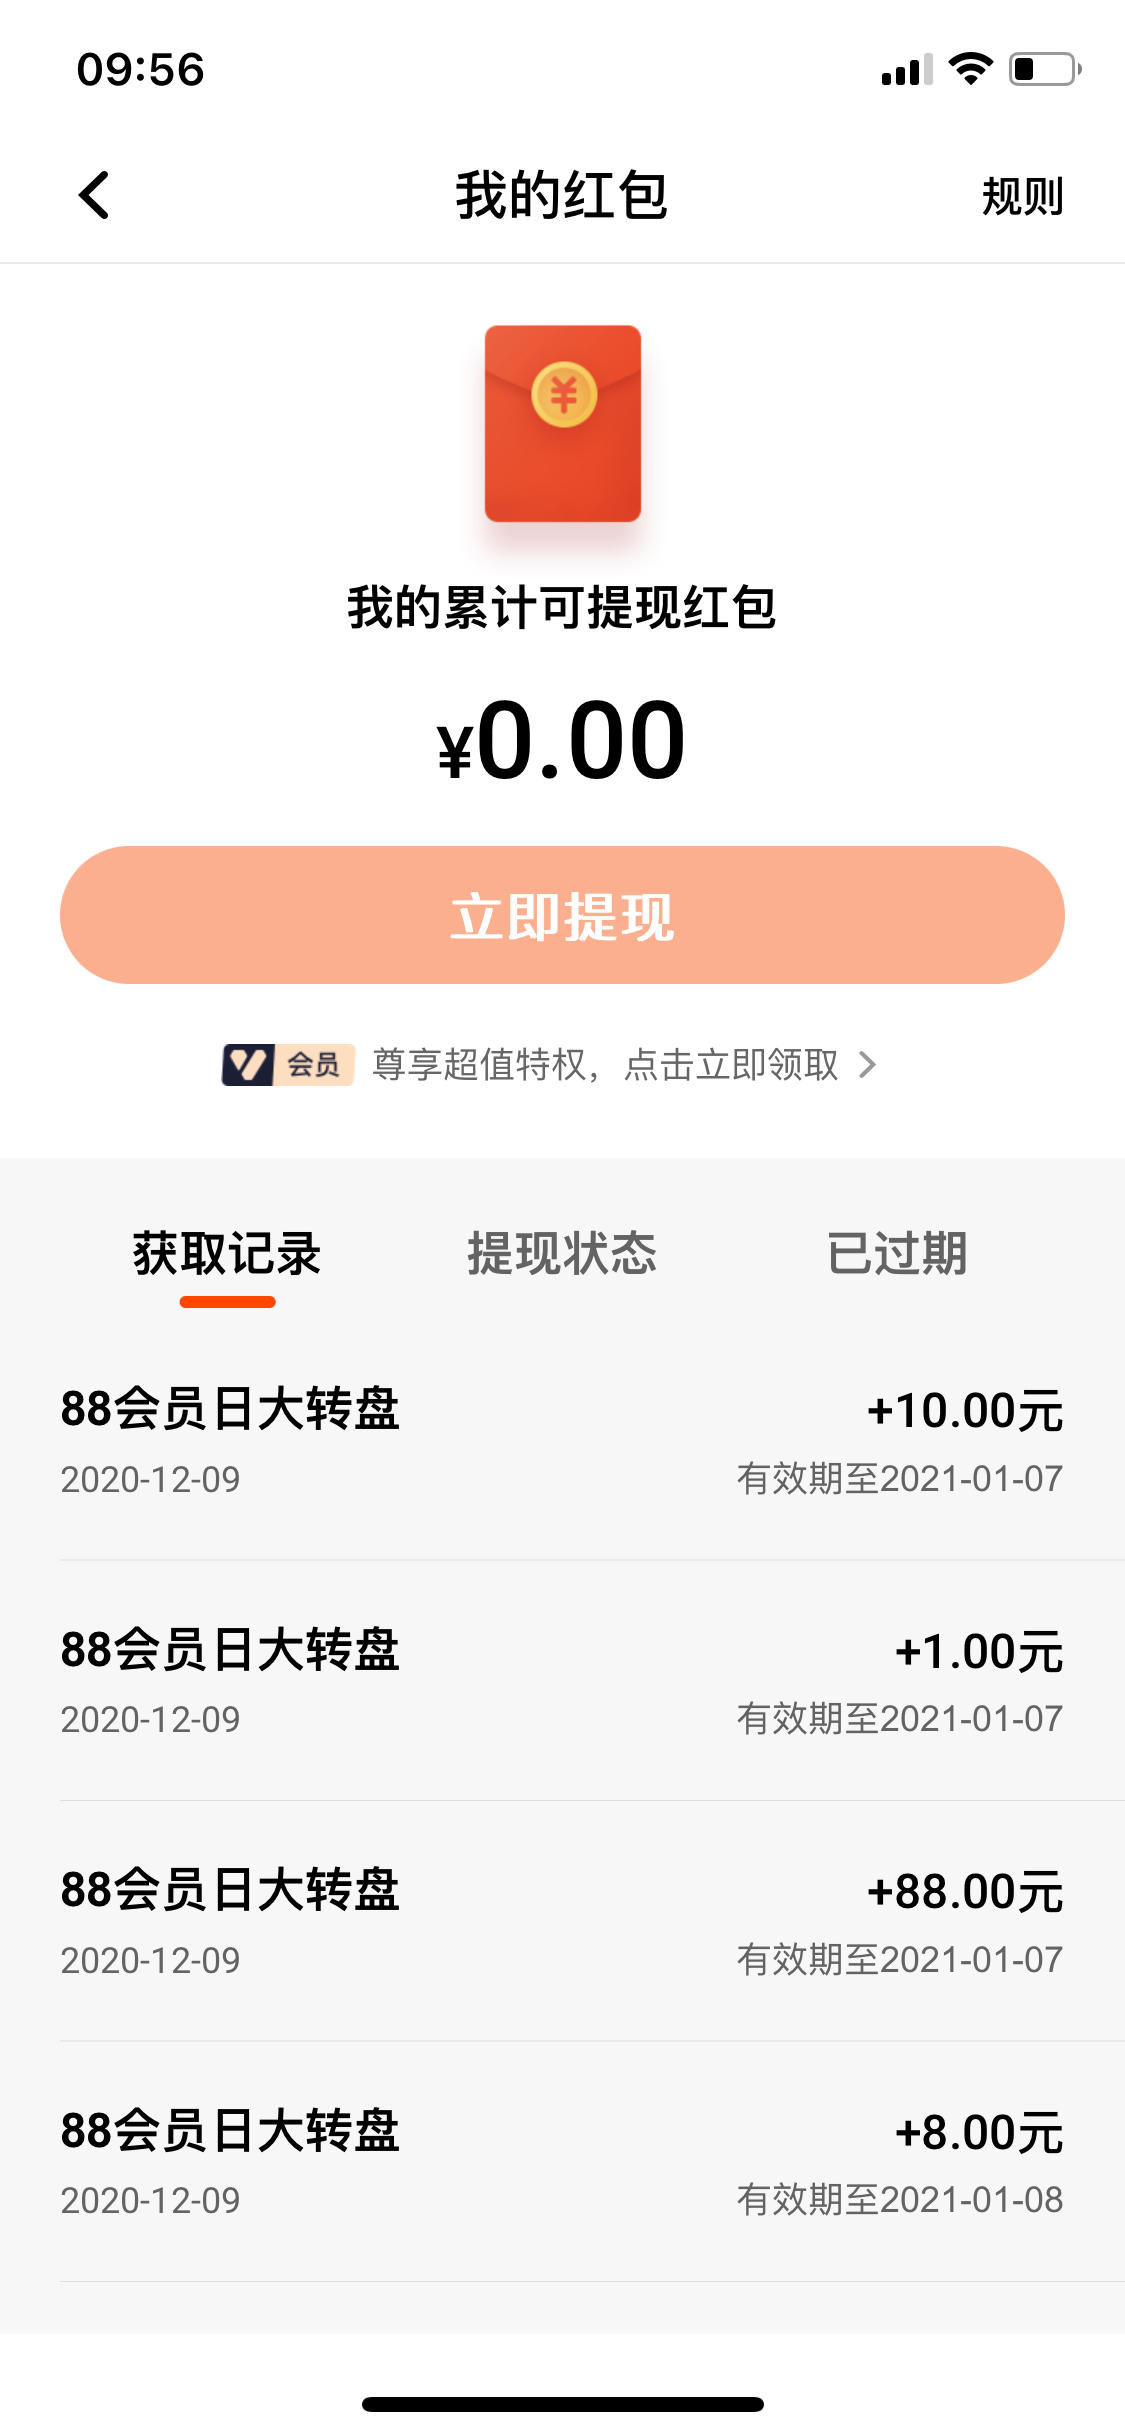Switch to the 获取记录 tab

227,1254
